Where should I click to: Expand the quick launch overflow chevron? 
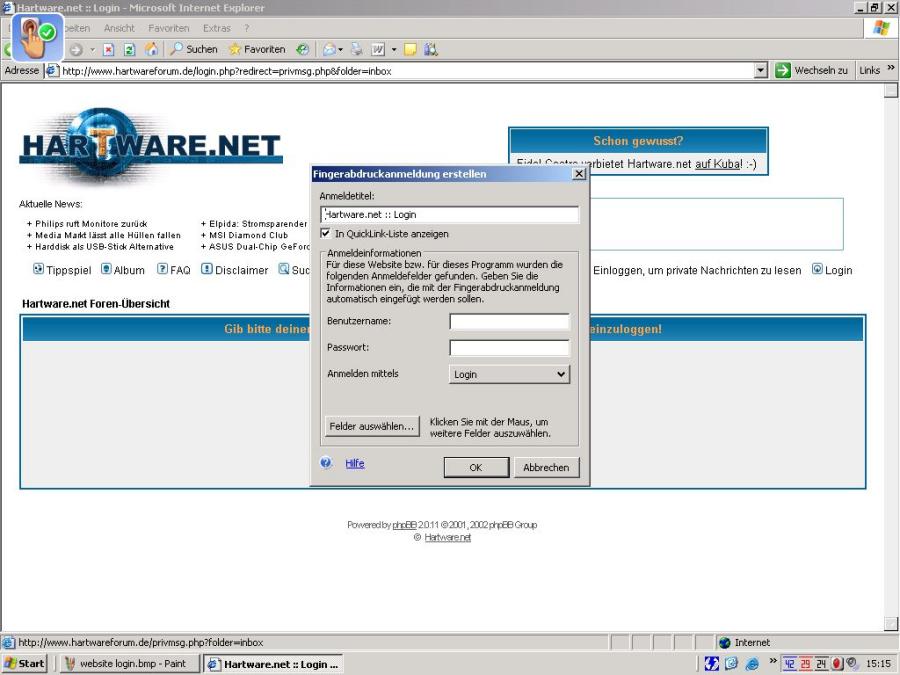[773, 660]
